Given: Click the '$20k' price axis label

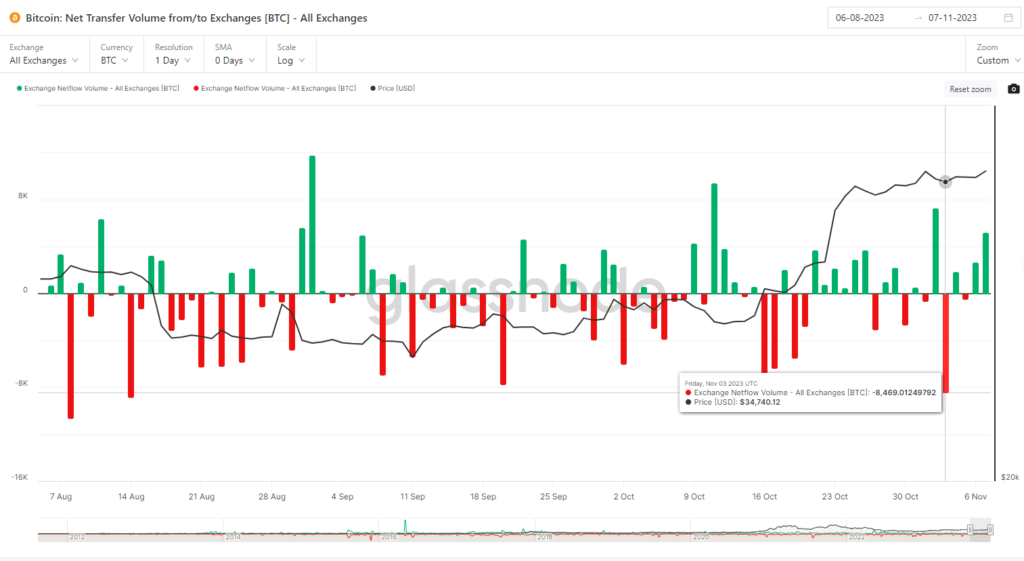Looking at the screenshot, I should pyautogui.click(x=1010, y=477).
